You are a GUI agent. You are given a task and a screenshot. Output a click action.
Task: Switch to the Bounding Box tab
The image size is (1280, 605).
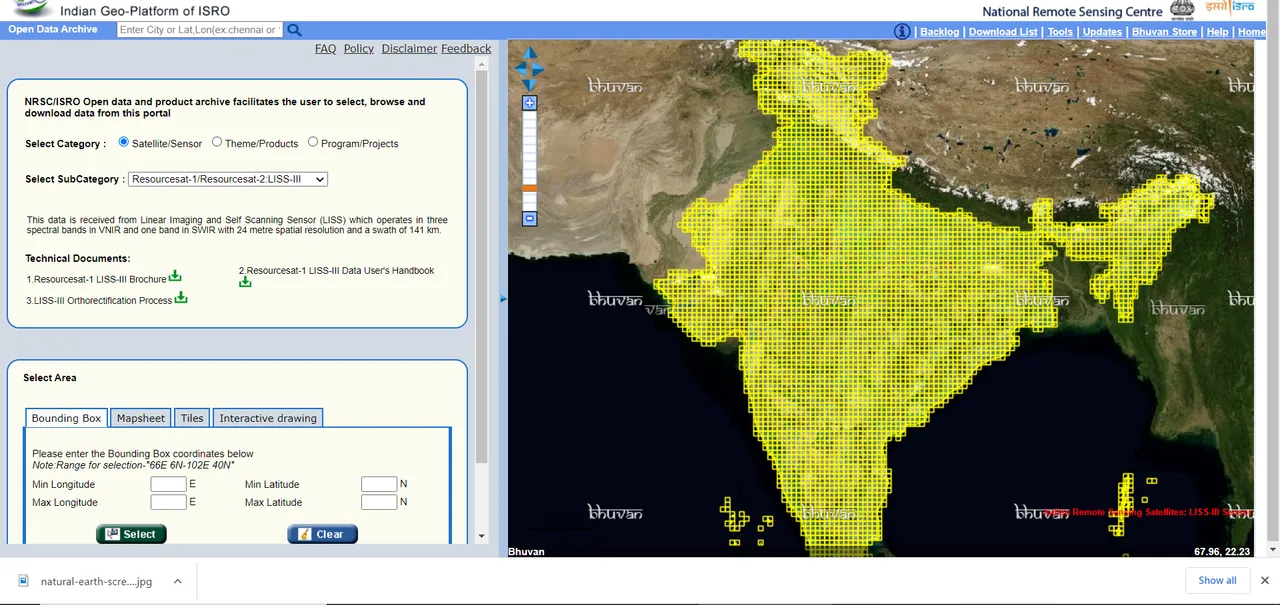click(66, 418)
